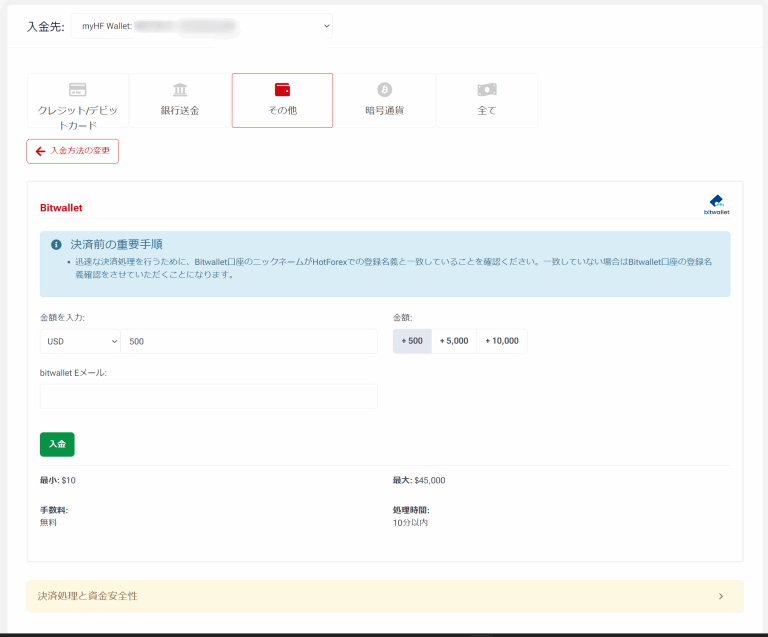Click the cash money icon for 全て

tap(487, 89)
